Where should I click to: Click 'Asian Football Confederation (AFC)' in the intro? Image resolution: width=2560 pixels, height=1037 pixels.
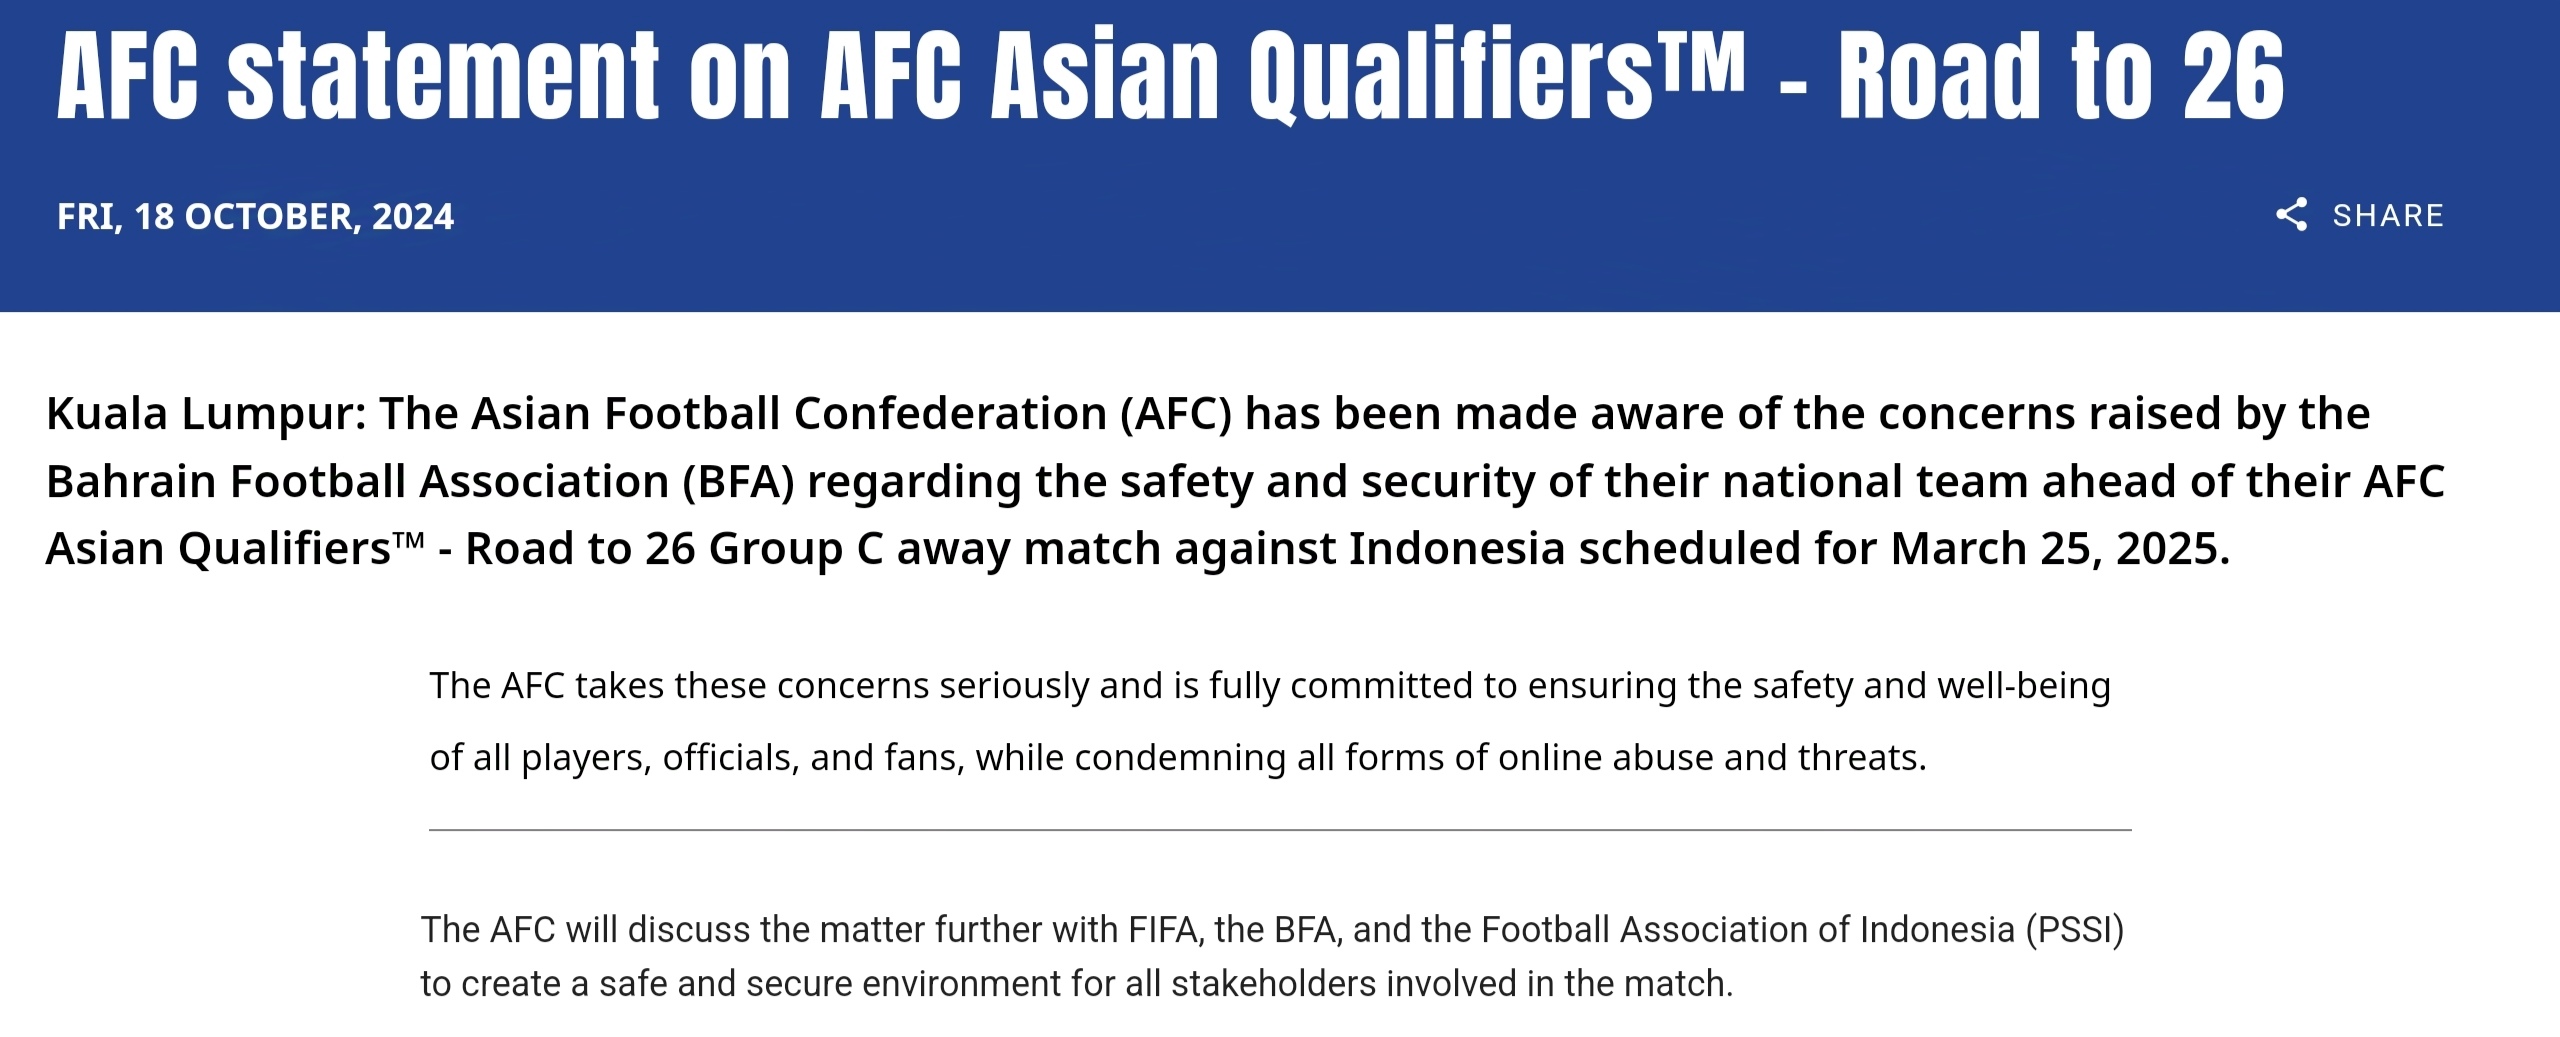[851, 414]
